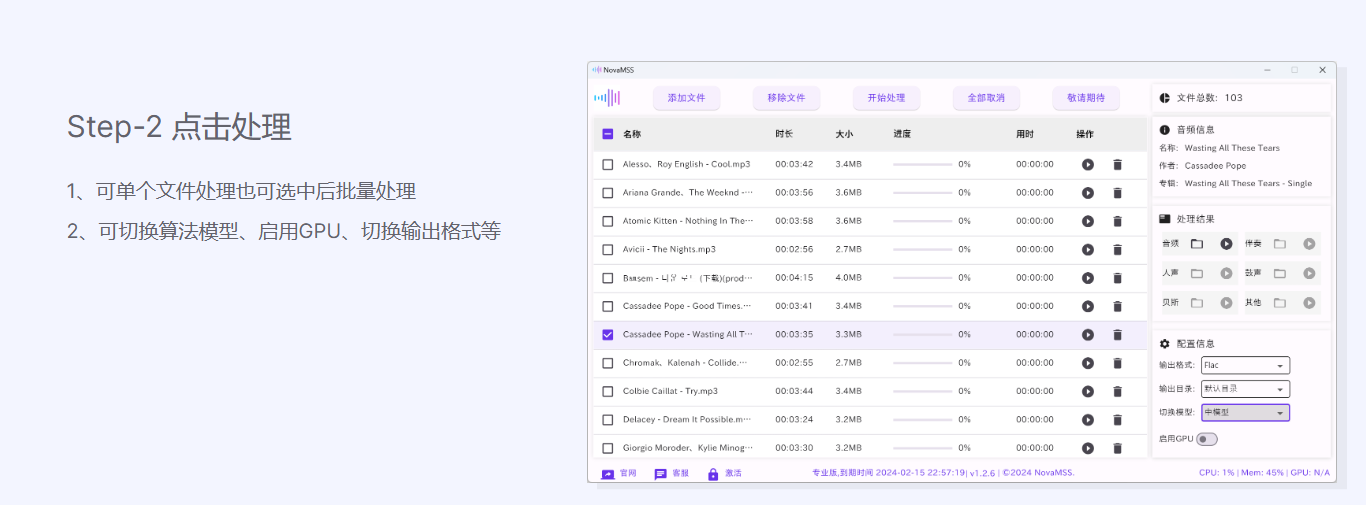The image size is (1366, 505).
Task: Click the Colbie Caillat row progress bar
Action: [922, 391]
